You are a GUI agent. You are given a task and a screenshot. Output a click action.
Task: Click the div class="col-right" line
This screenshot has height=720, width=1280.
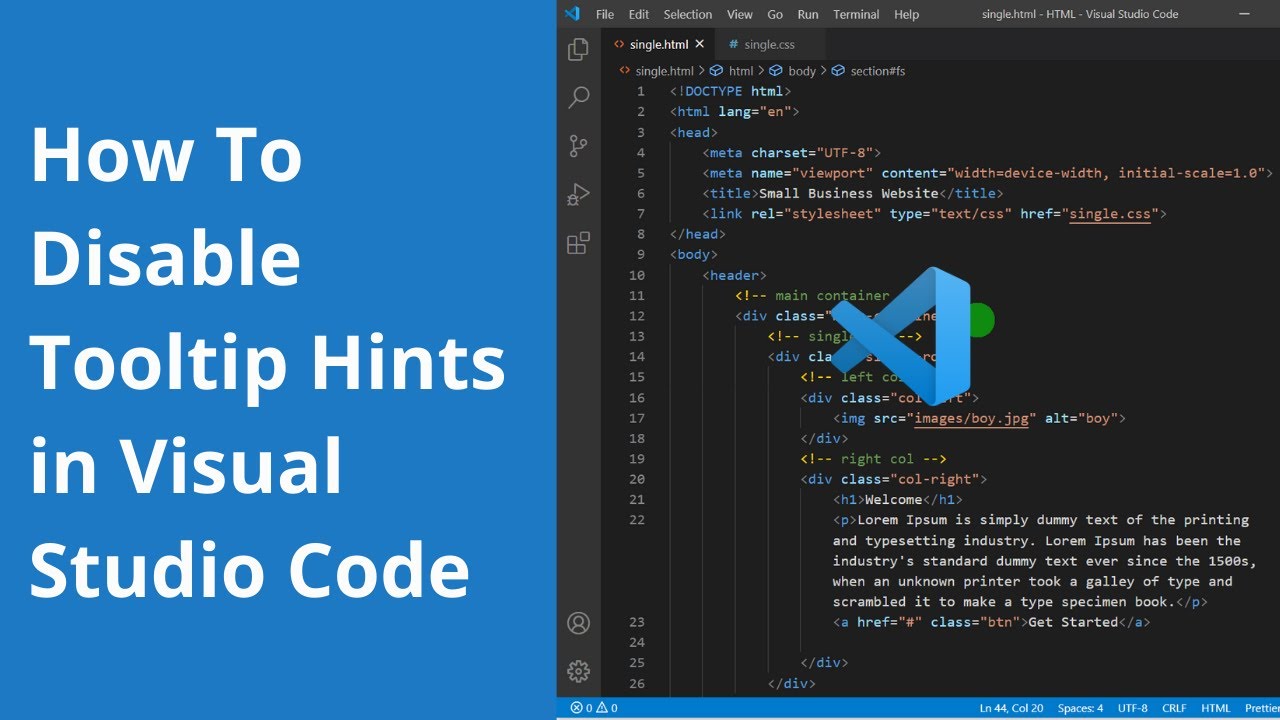click(x=894, y=480)
